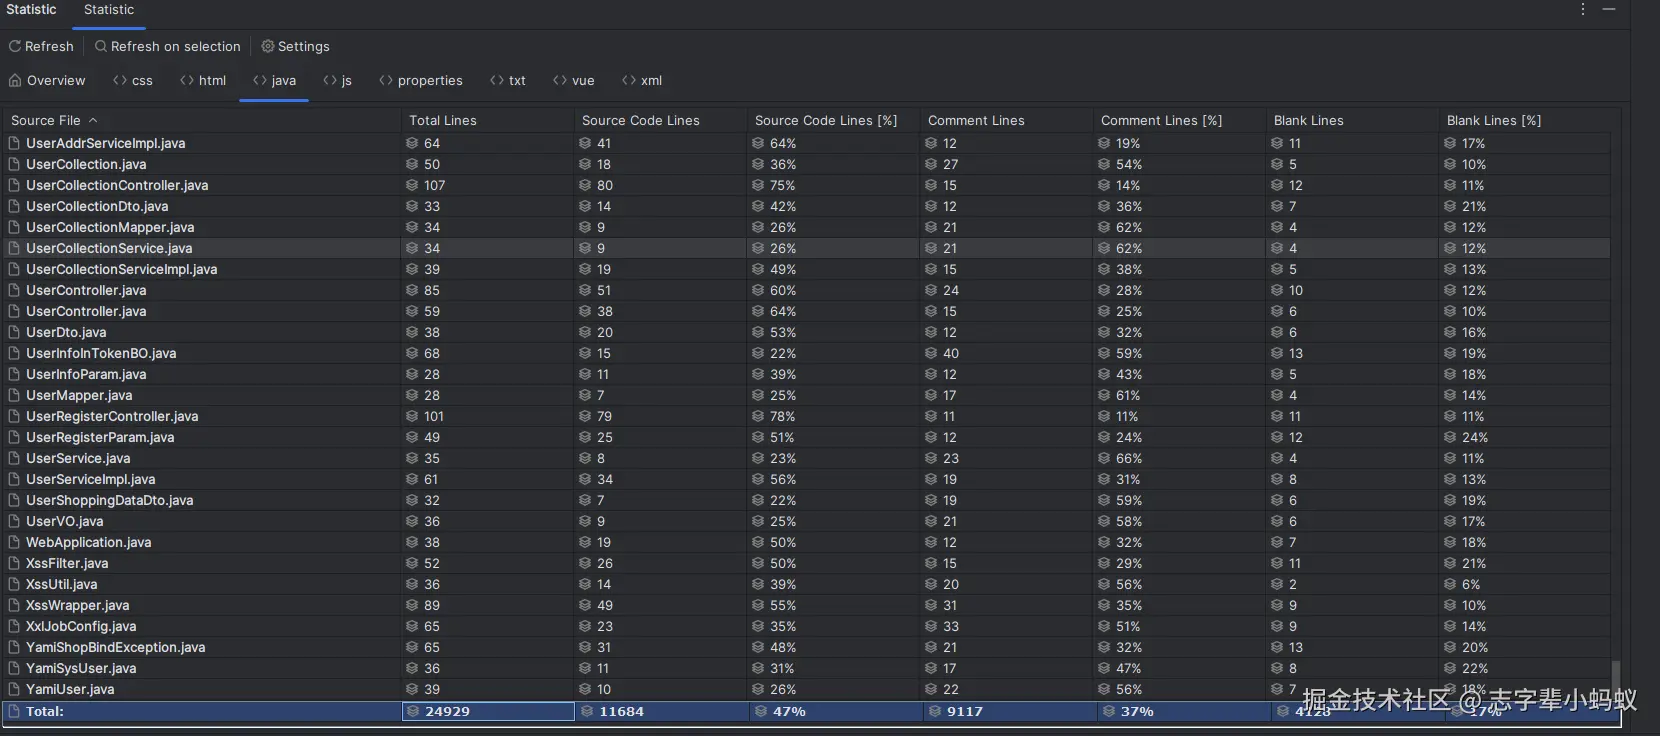The image size is (1660, 736).
Task: Open Settings via the gear icon
Action: (268, 46)
